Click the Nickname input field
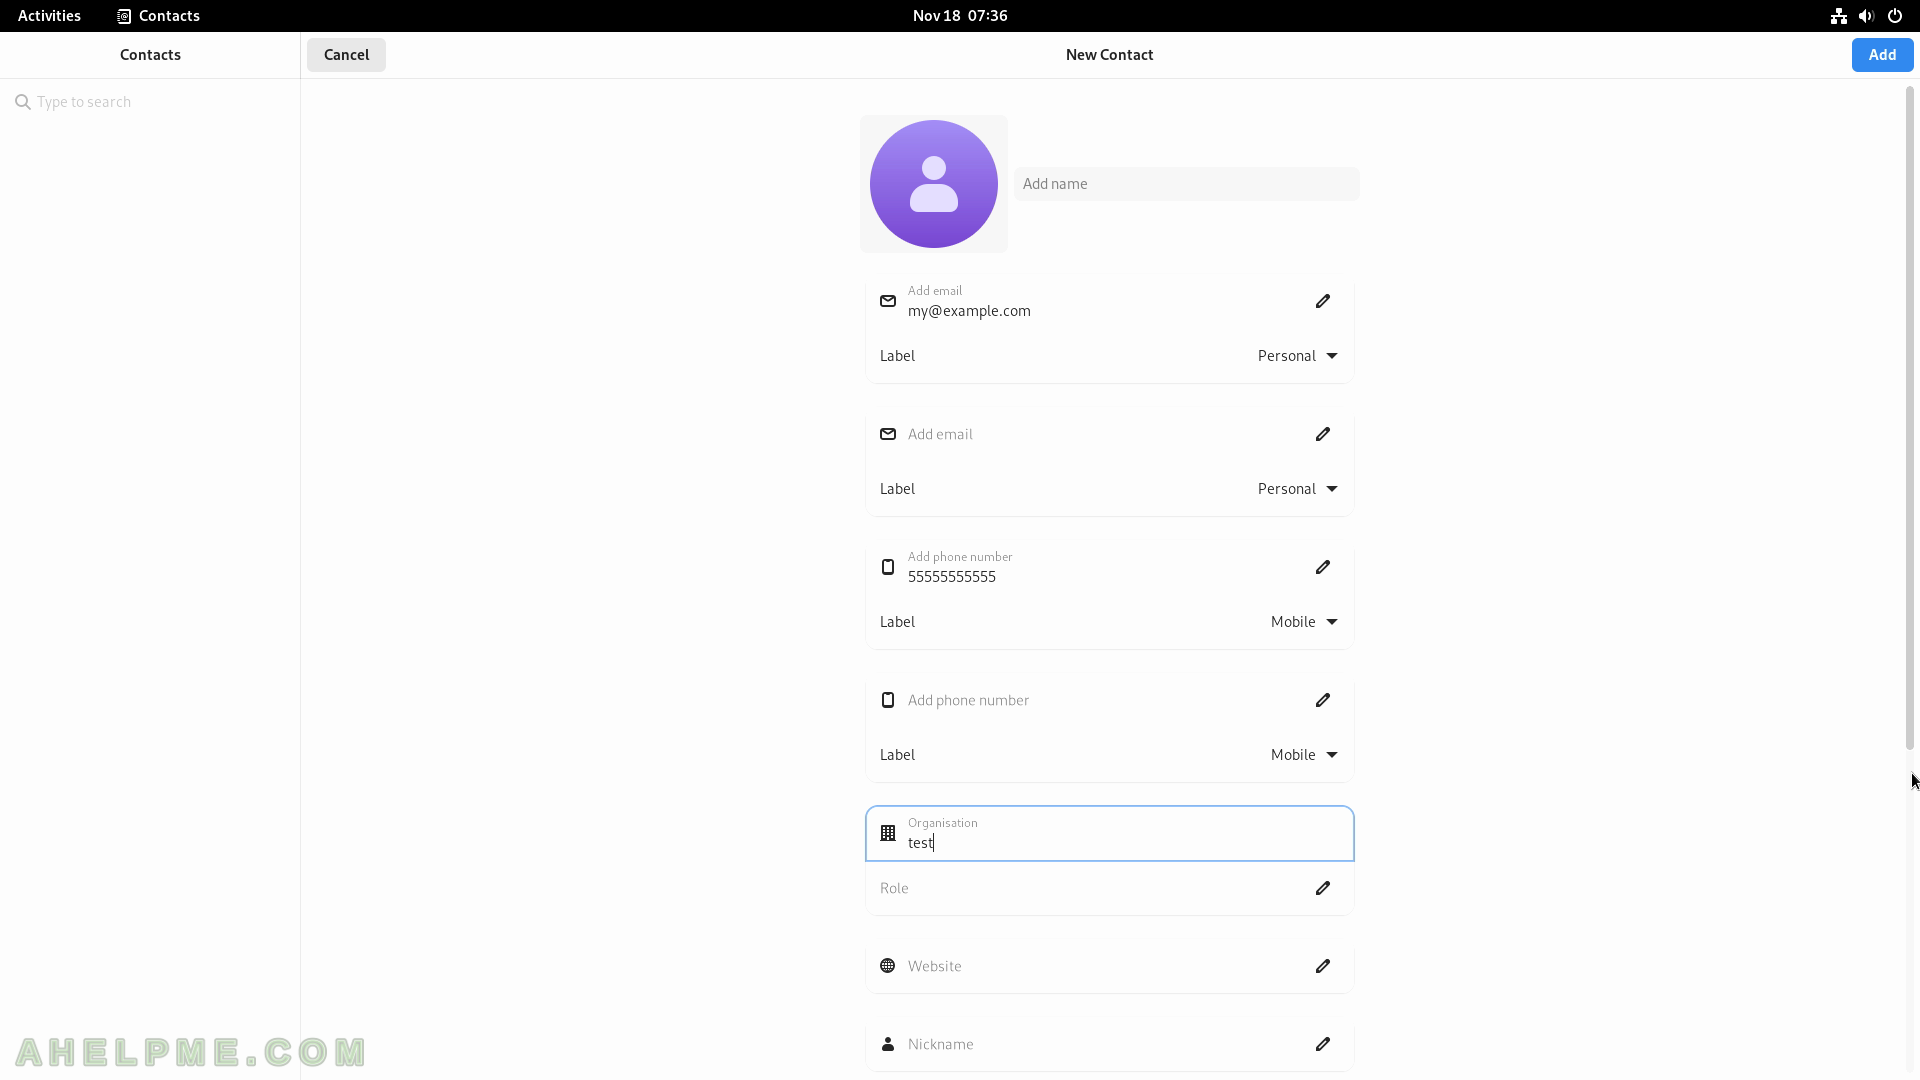 (x=1110, y=1044)
